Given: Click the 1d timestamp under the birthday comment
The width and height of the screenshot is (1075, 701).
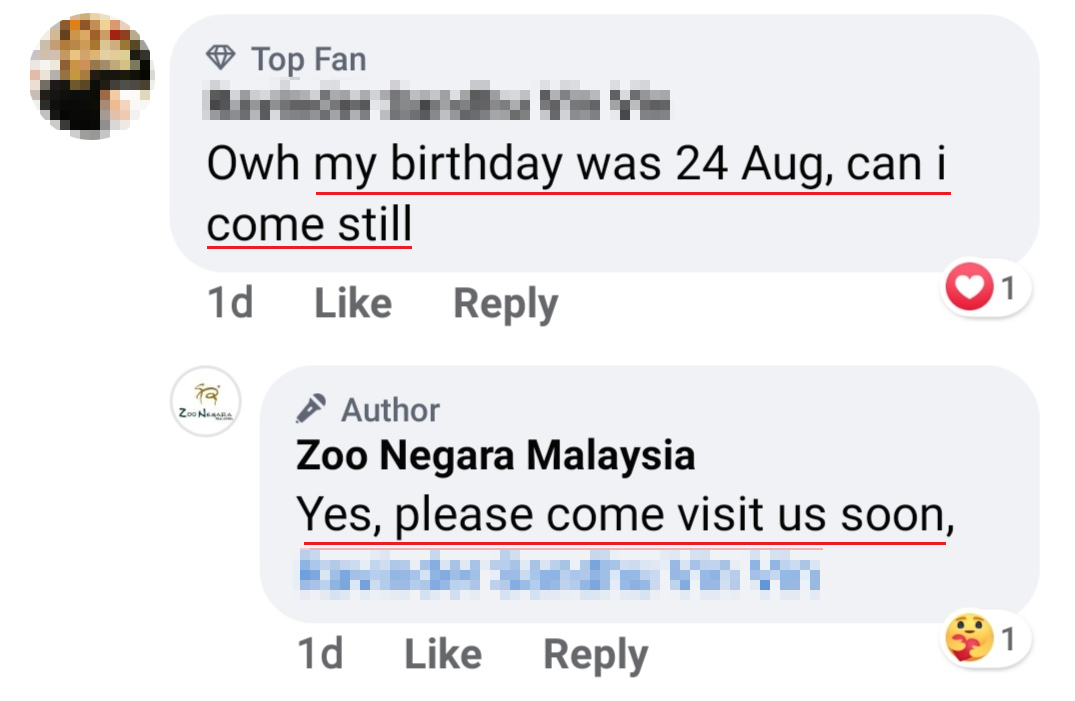Looking at the screenshot, I should coord(229,303).
